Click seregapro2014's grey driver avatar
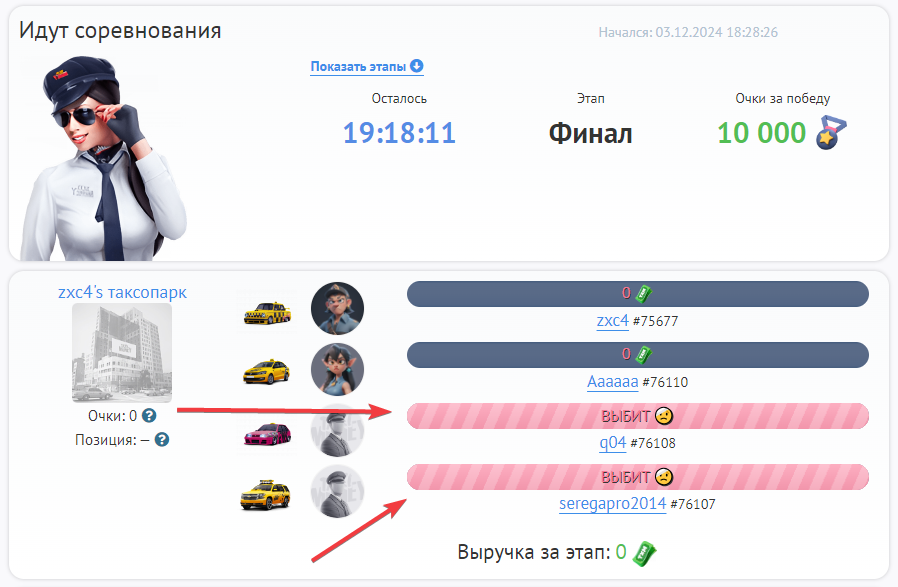 coord(337,491)
